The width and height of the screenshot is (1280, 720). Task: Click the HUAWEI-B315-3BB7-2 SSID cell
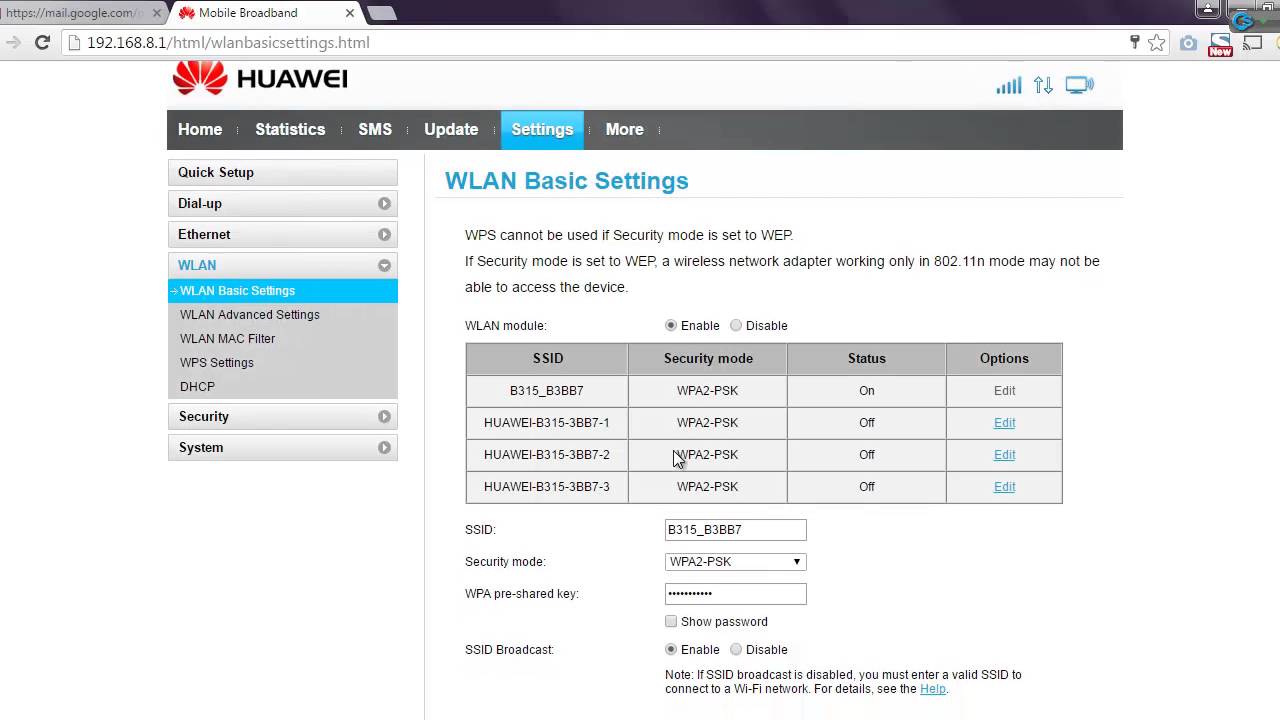click(x=547, y=455)
